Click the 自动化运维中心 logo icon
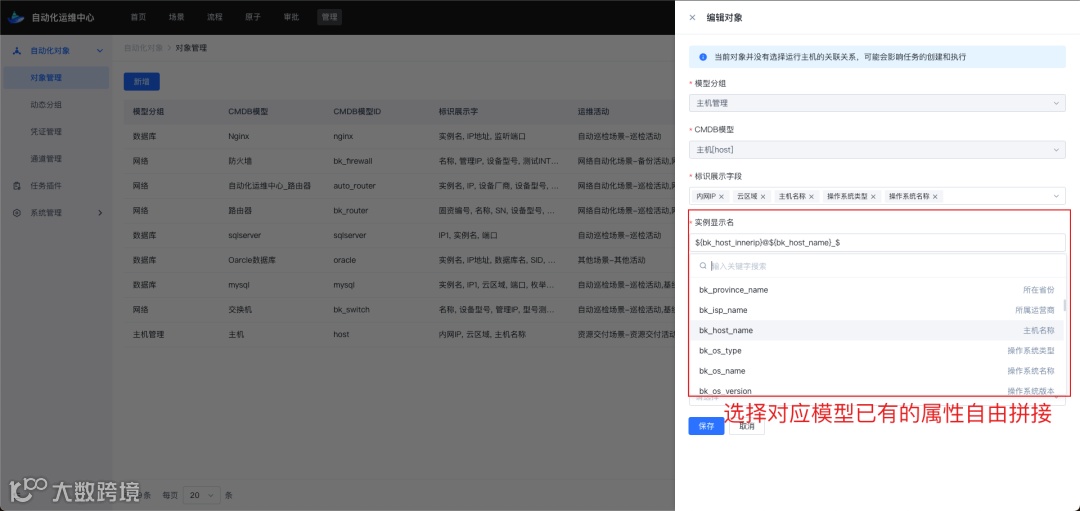Image resolution: width=1080 pixels, height=511 pixels. pos(15,17)
